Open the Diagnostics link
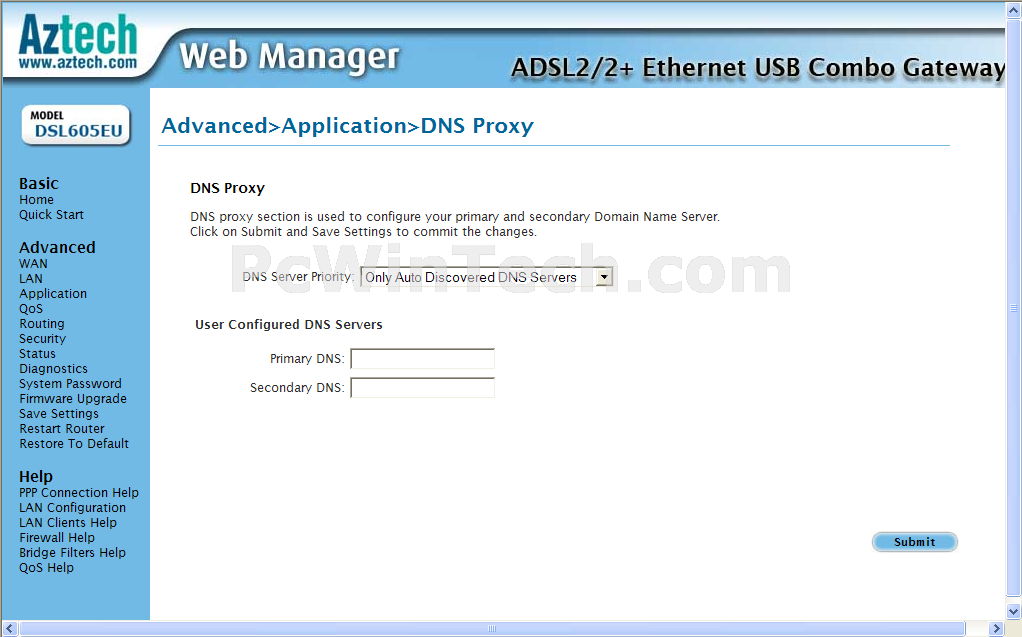Image resolution: width=1022 pixels, height=637 pixels. click(x=53, y=368)
